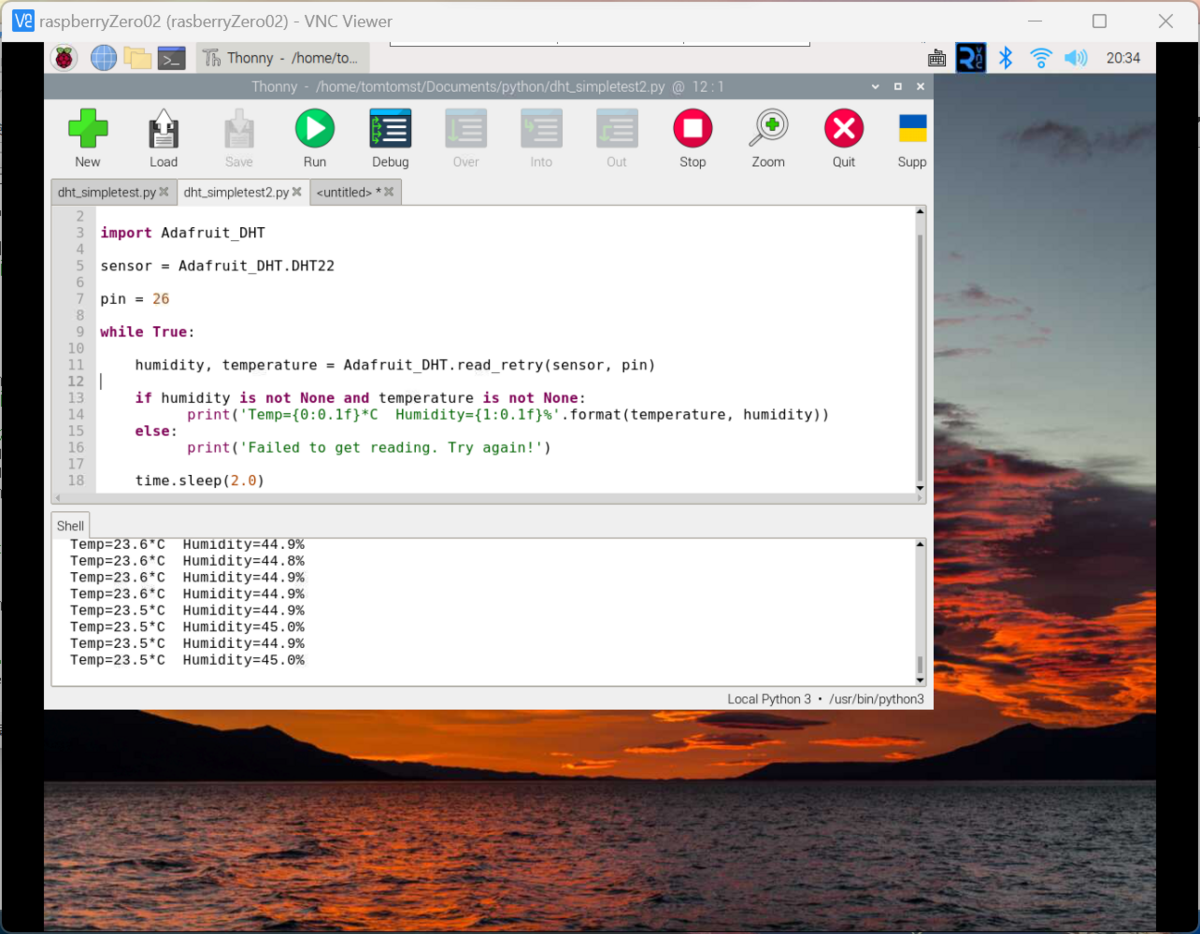Click the read_retry(sensor, pin) line

pos(395,365)
